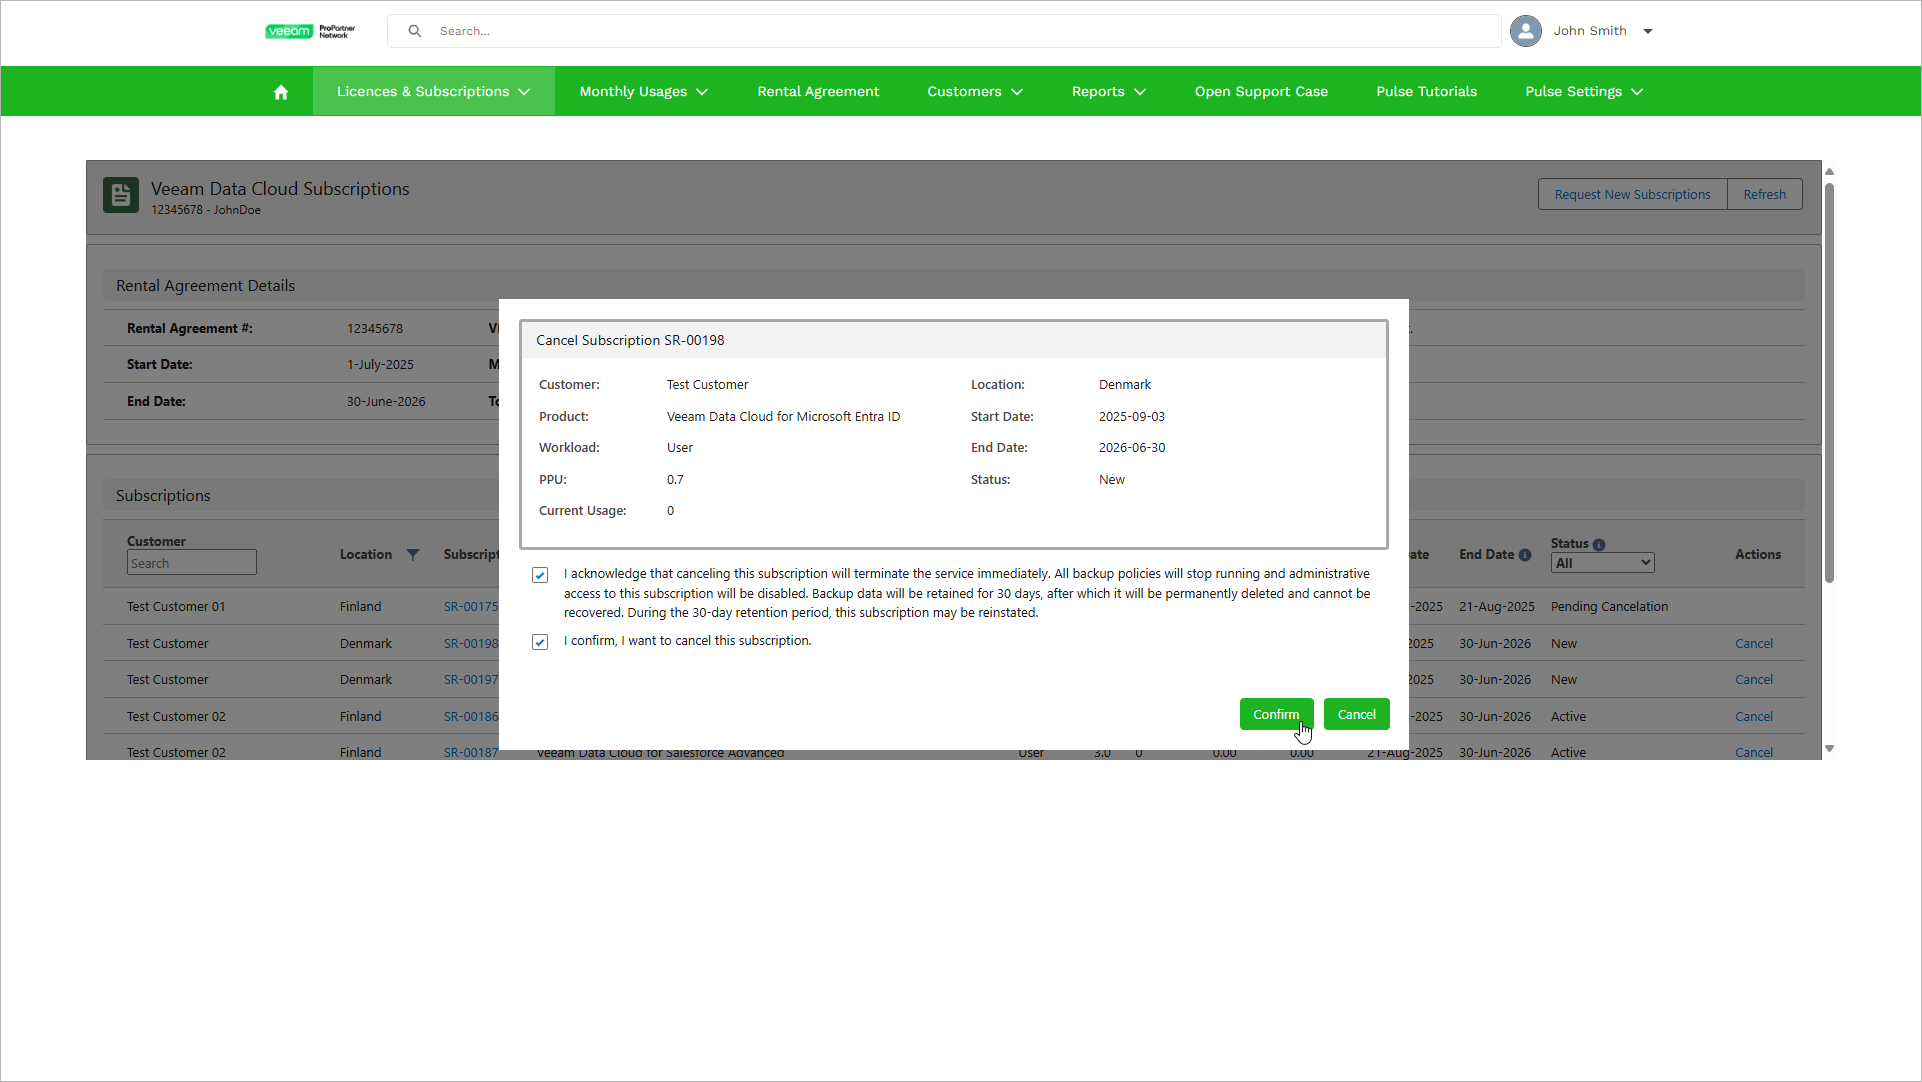1922x1082 pixels.
Task: Click the Cancel button in the dialog
Action: pyautogui.click(x=1356, y=714)
